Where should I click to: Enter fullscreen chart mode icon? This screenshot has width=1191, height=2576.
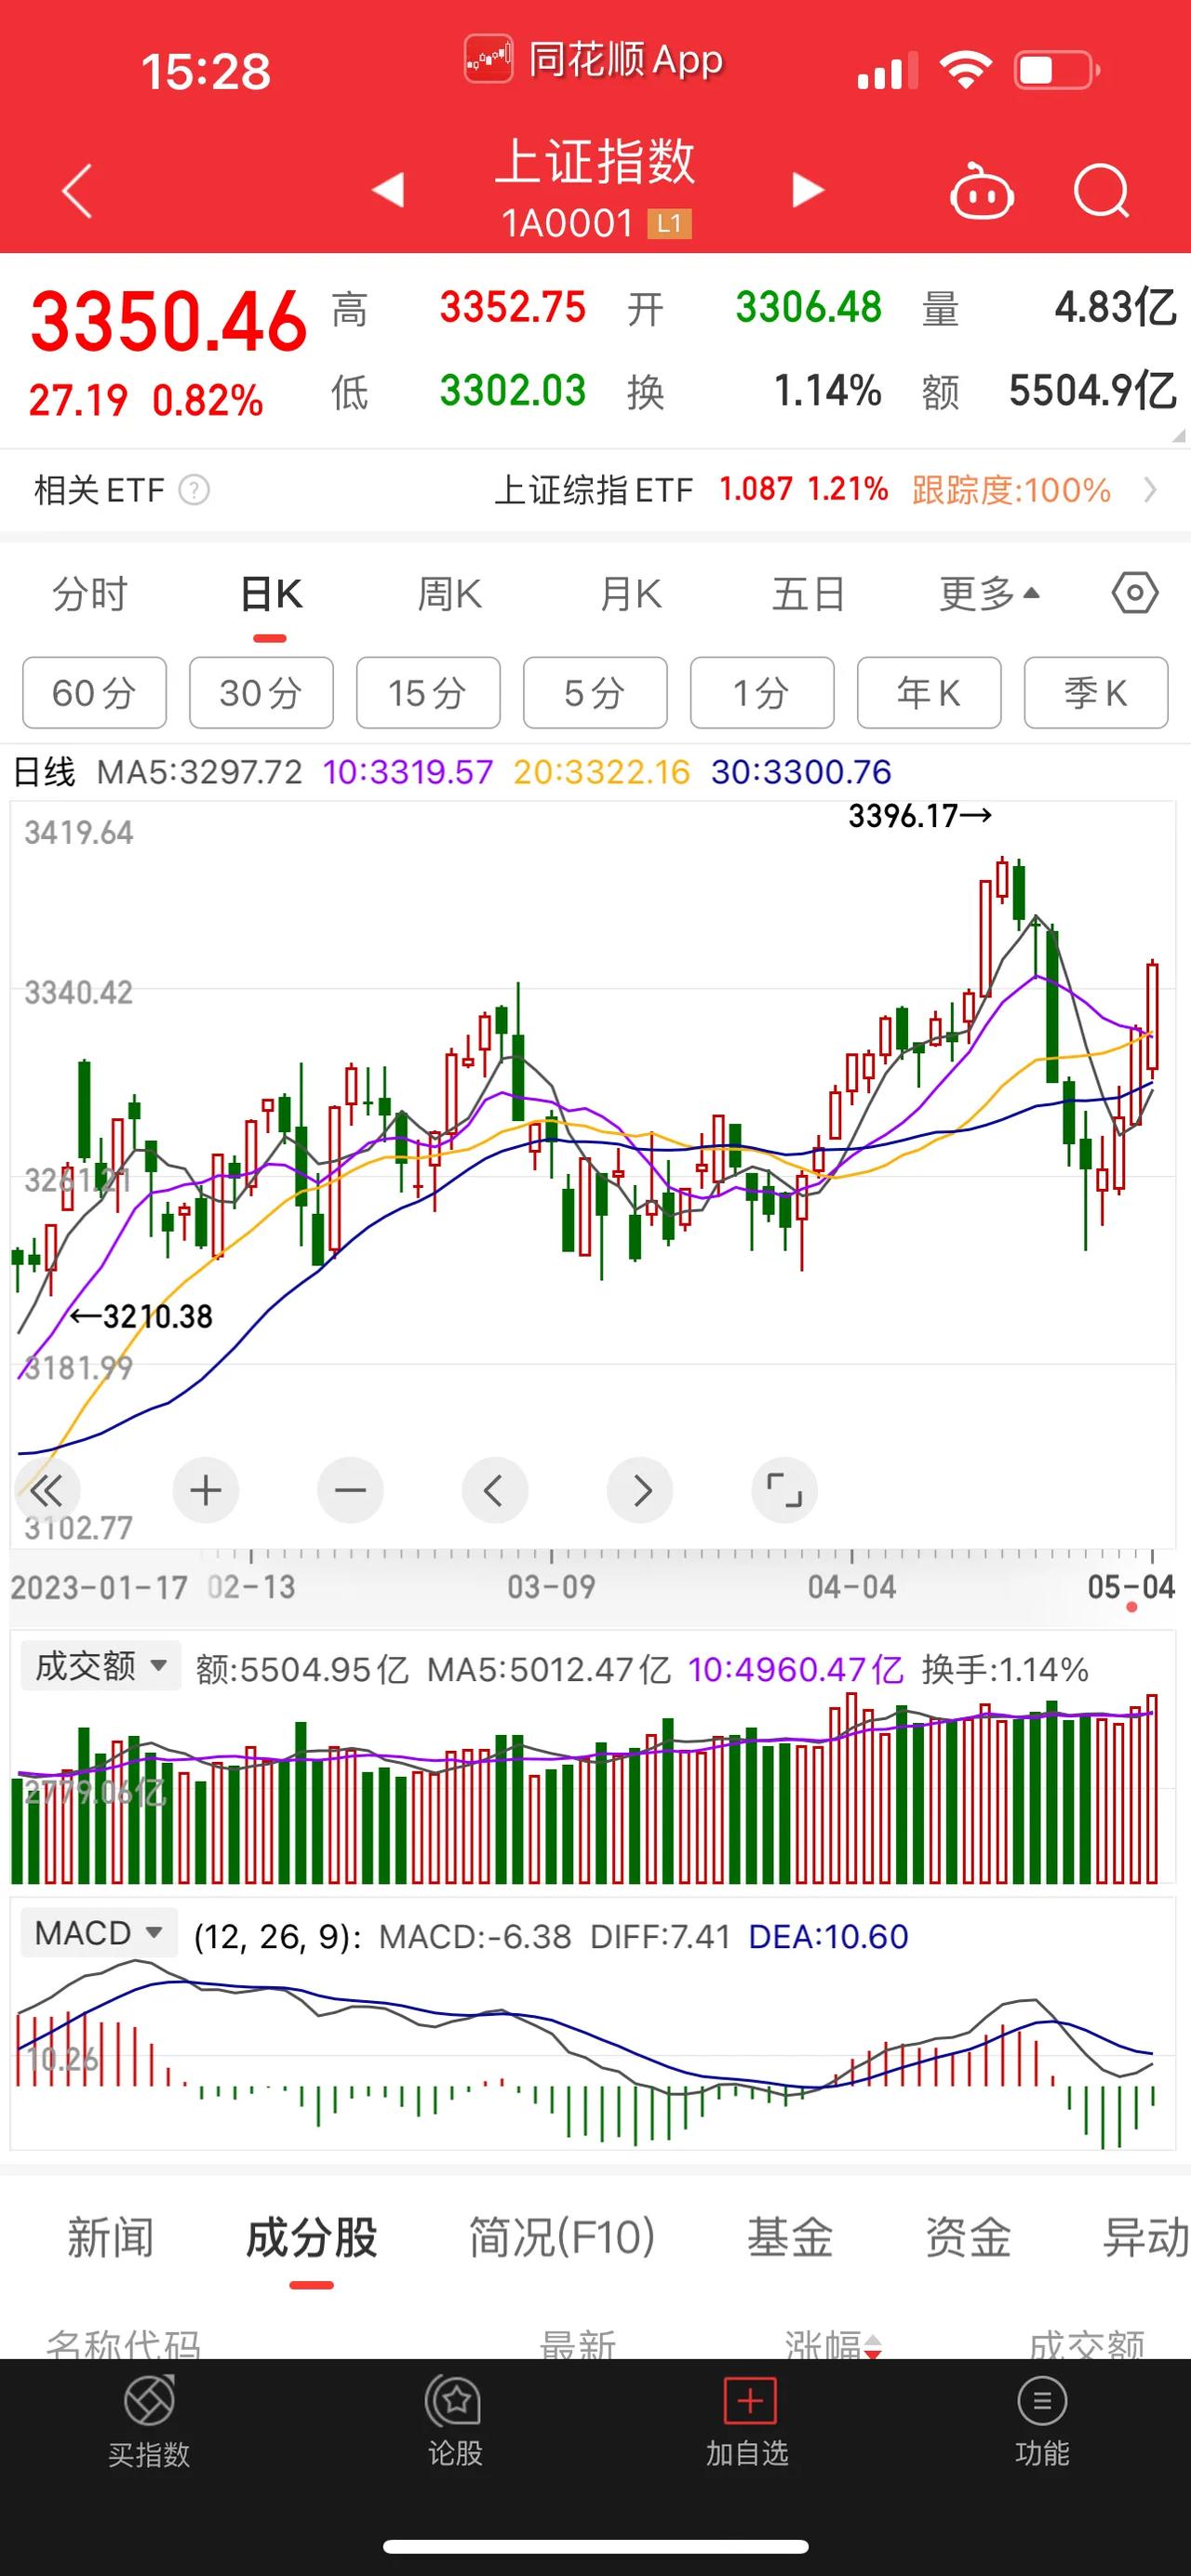785,1491
